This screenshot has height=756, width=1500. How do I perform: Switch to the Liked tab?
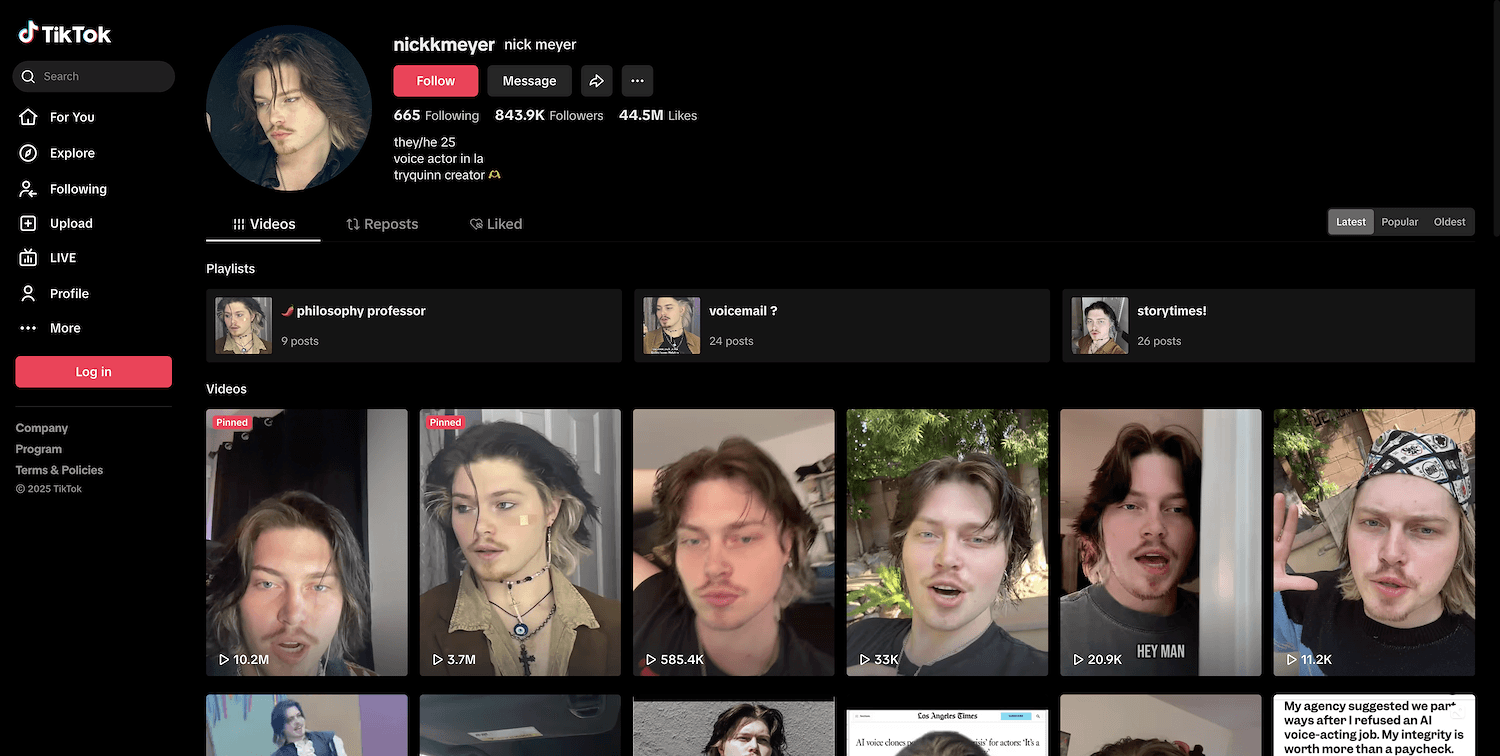496,224
